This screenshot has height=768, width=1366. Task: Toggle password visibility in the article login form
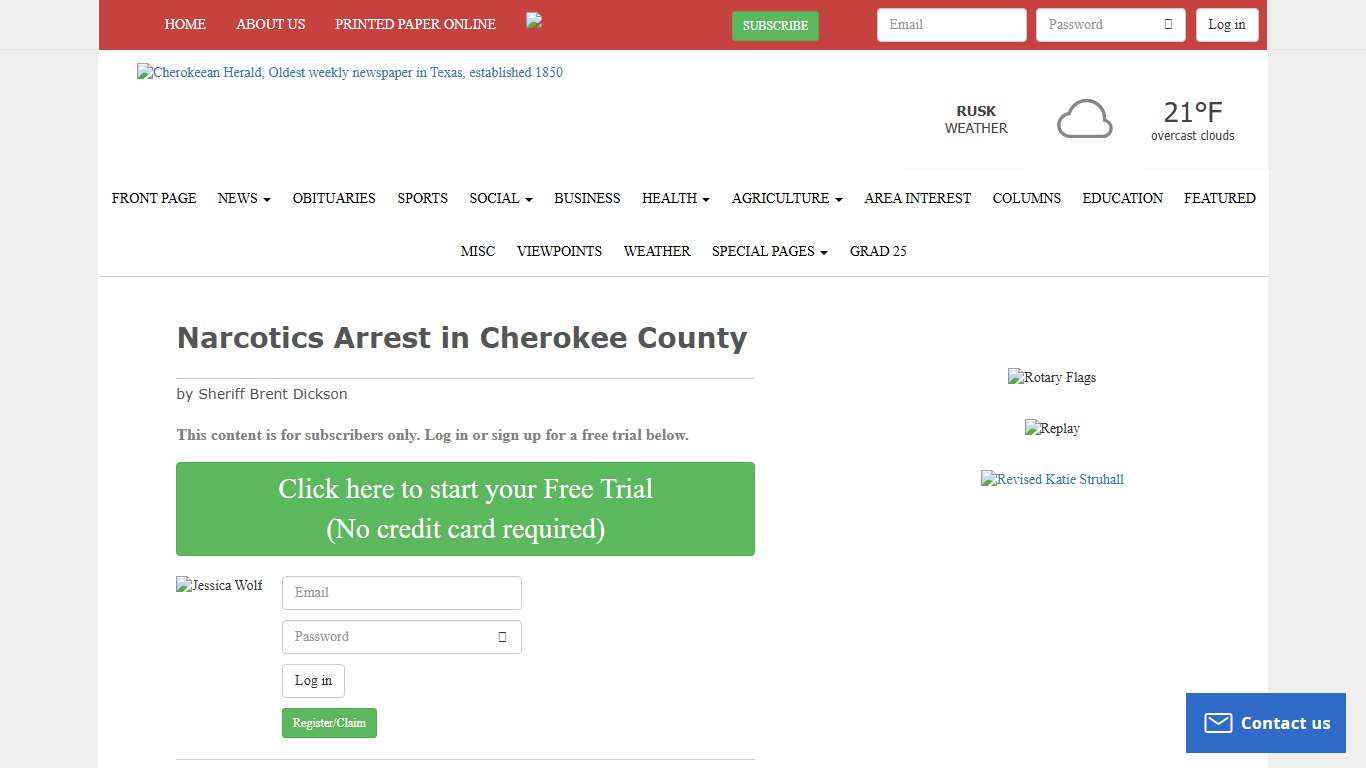point(501,637)
